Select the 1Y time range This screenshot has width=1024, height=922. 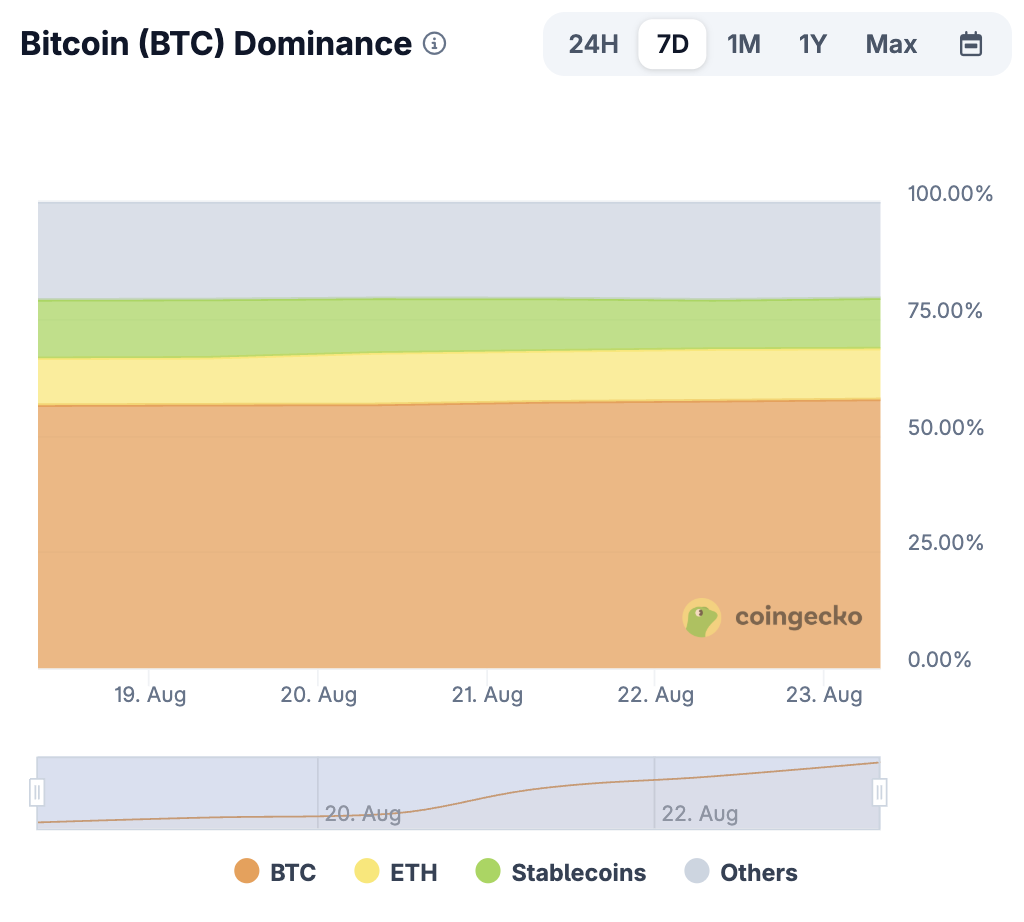[x=812, y=44]
